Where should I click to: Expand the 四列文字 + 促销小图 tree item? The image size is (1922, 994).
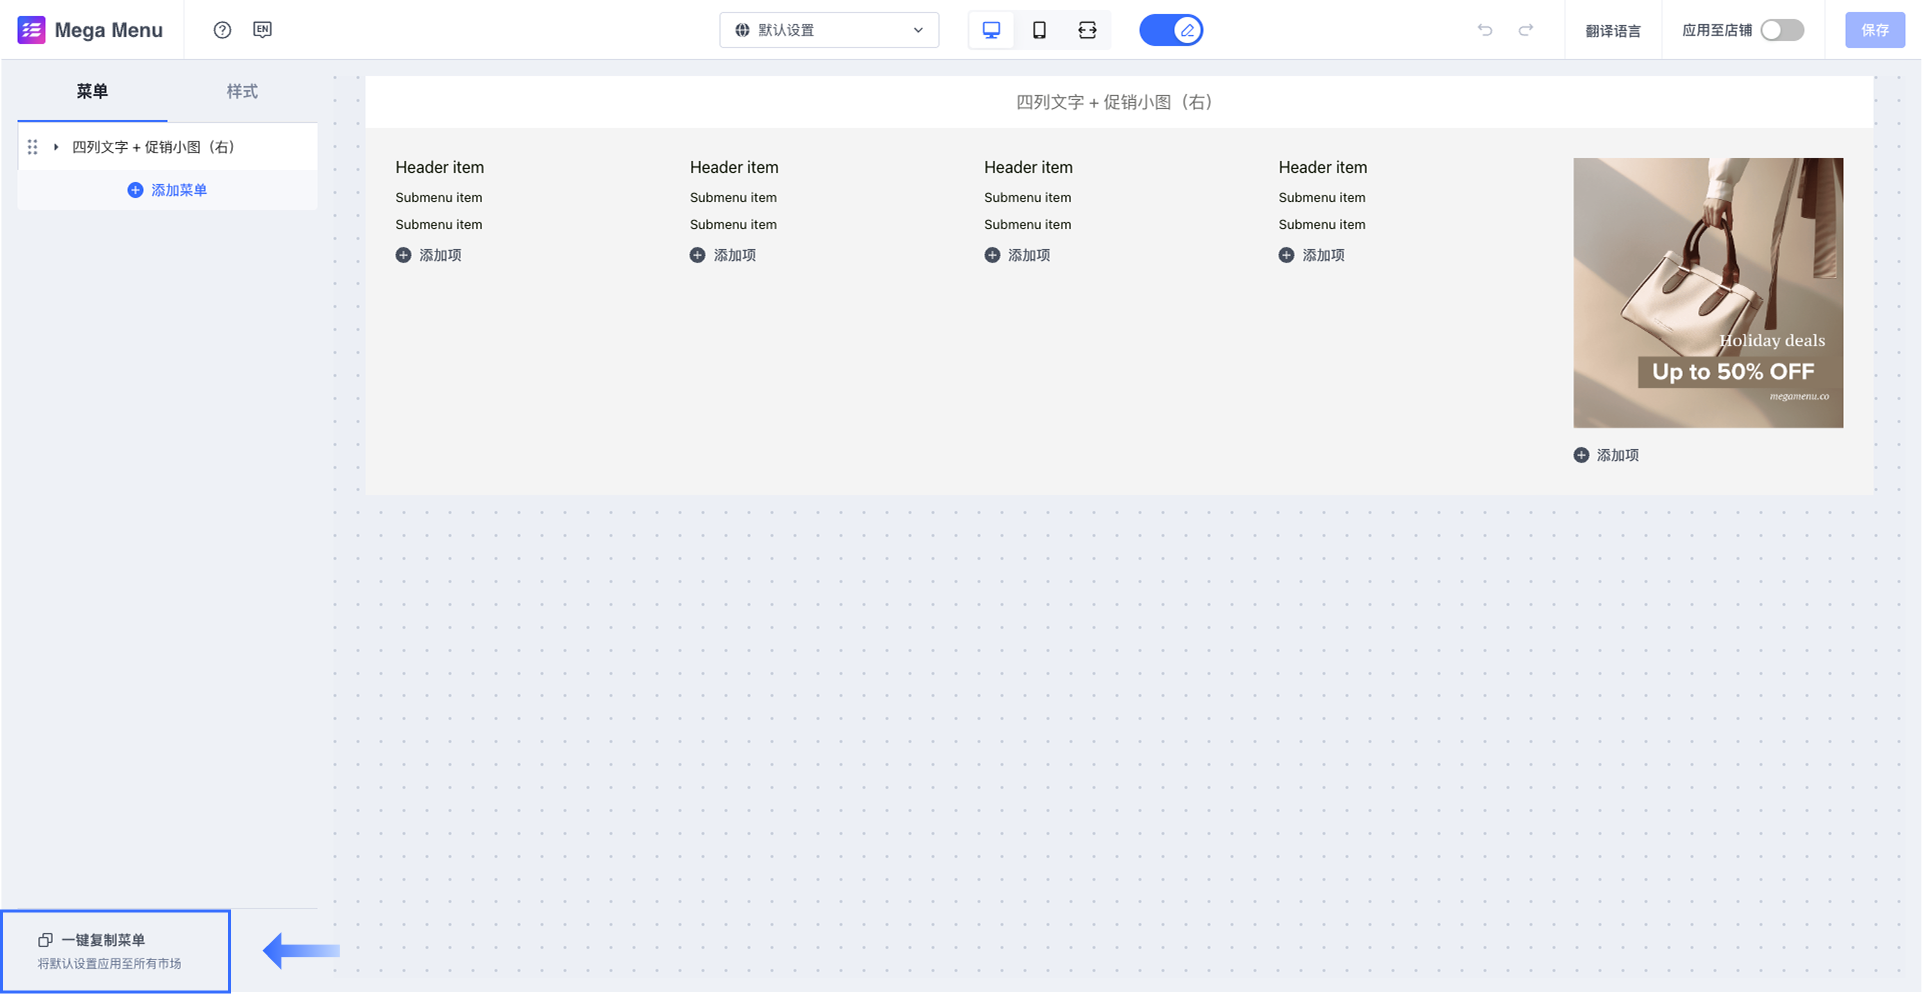pos(56,147)
